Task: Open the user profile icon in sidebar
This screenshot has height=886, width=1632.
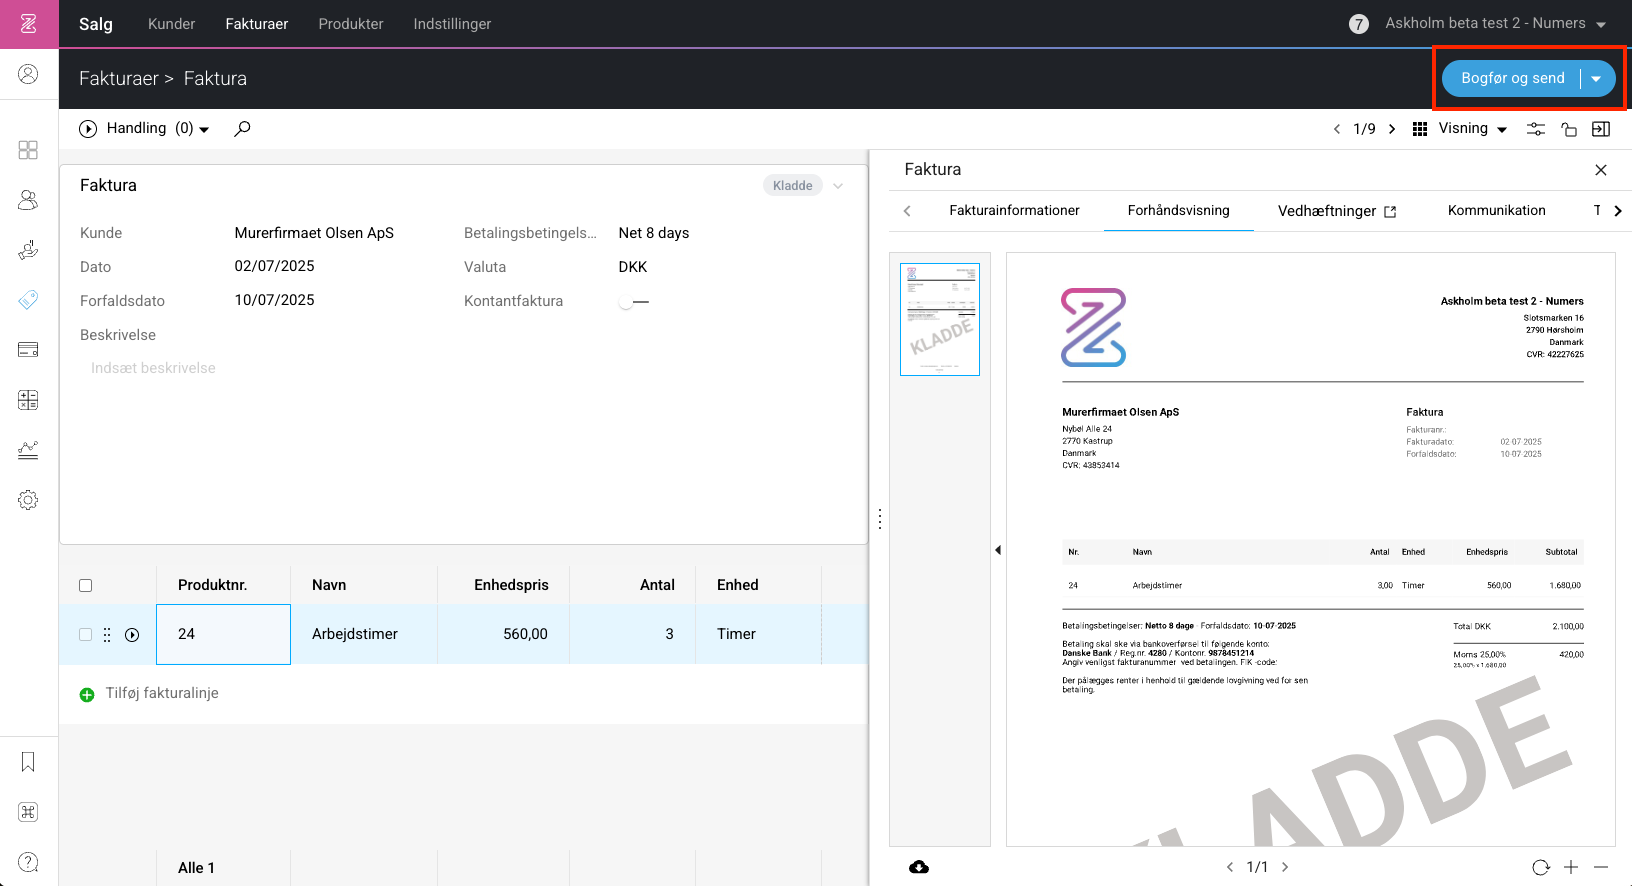Action: tap(28, 74)
